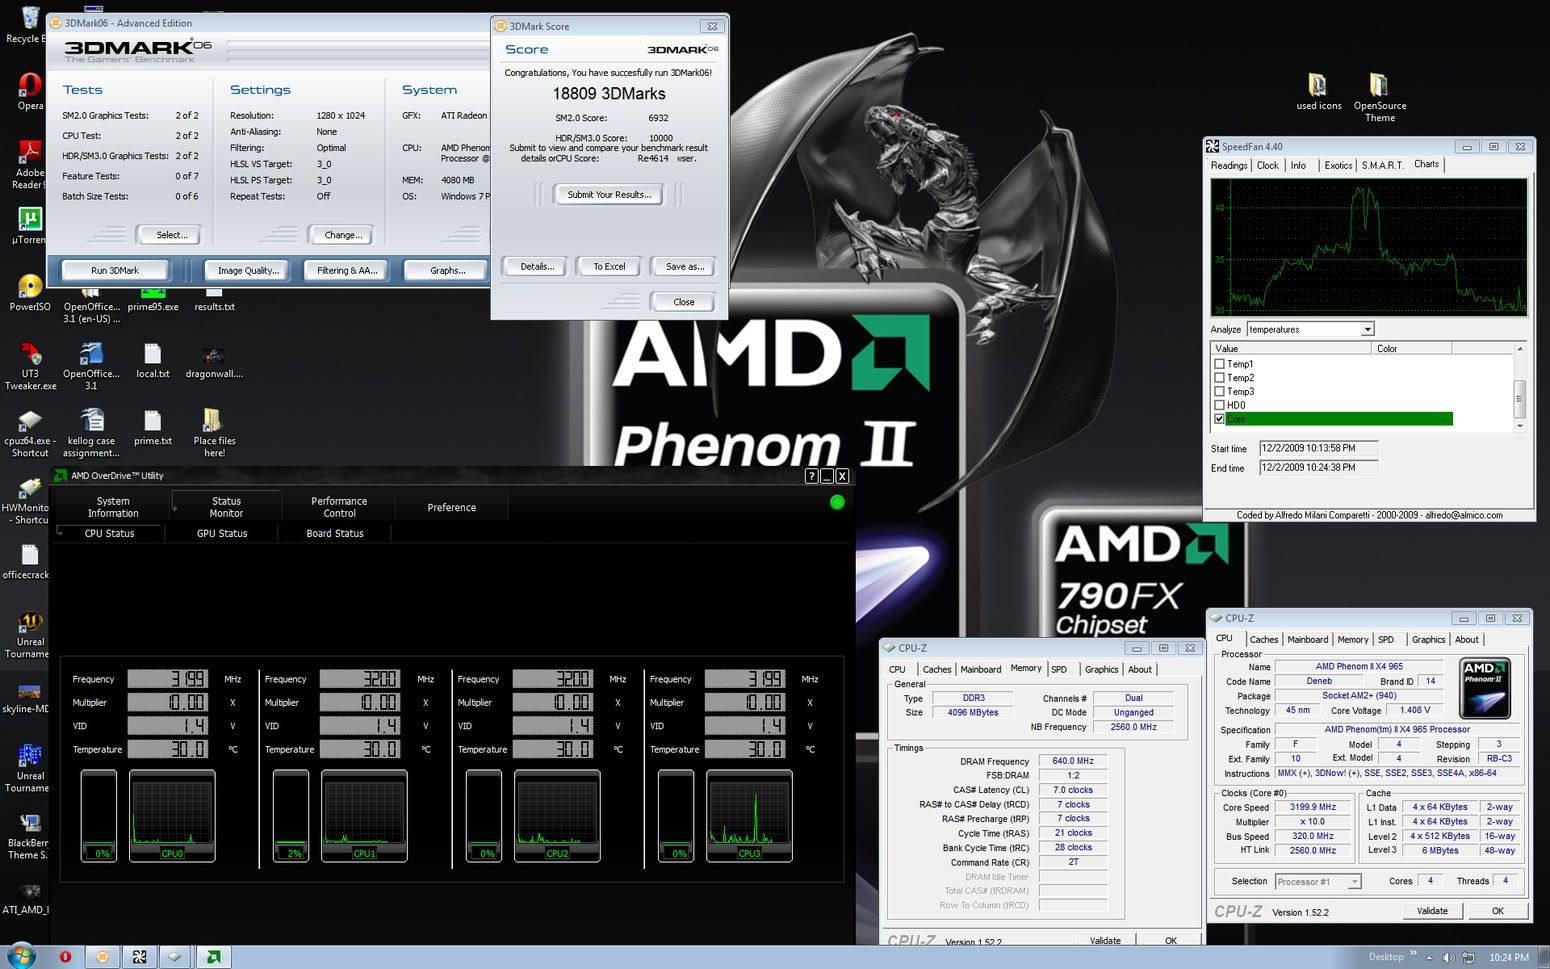1550x969 pixels.
Task: Open the Opera desktop icon
Action: [29, 86]
